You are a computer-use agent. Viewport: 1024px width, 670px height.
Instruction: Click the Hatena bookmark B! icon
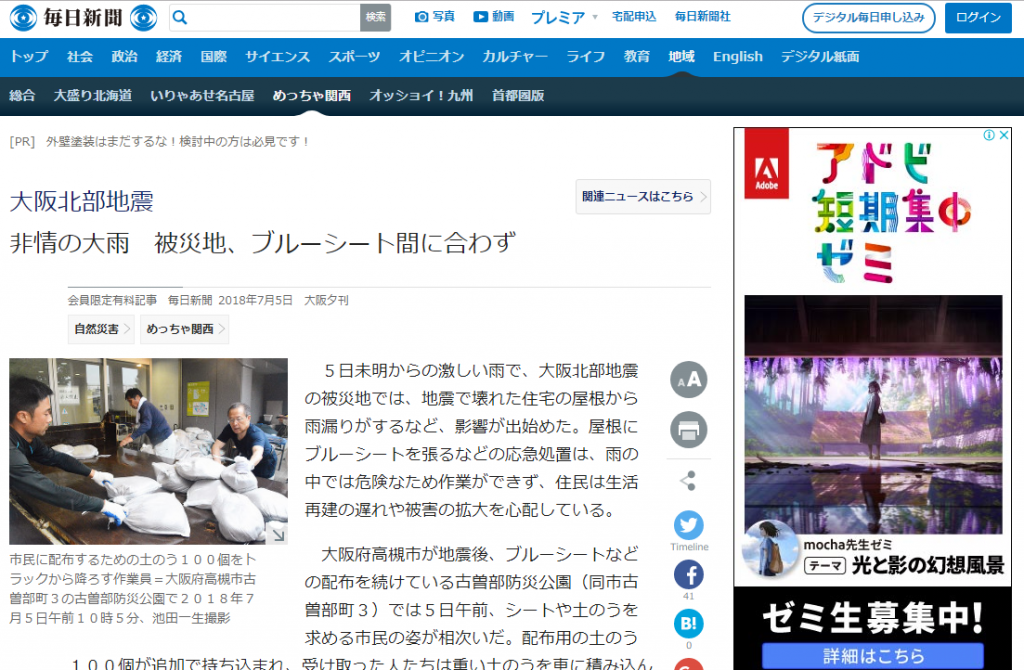(688, 624)
